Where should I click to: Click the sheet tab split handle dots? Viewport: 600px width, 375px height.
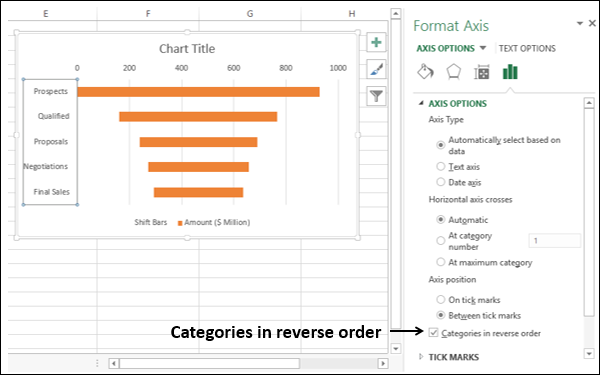point(97,363)
